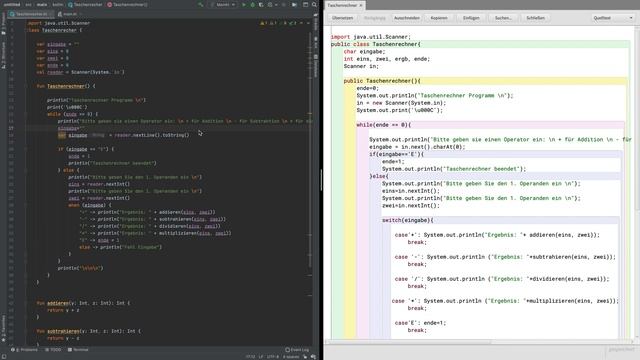Open the Quelltext view dropdown
The image size is (640, 360).
[613, 18]
